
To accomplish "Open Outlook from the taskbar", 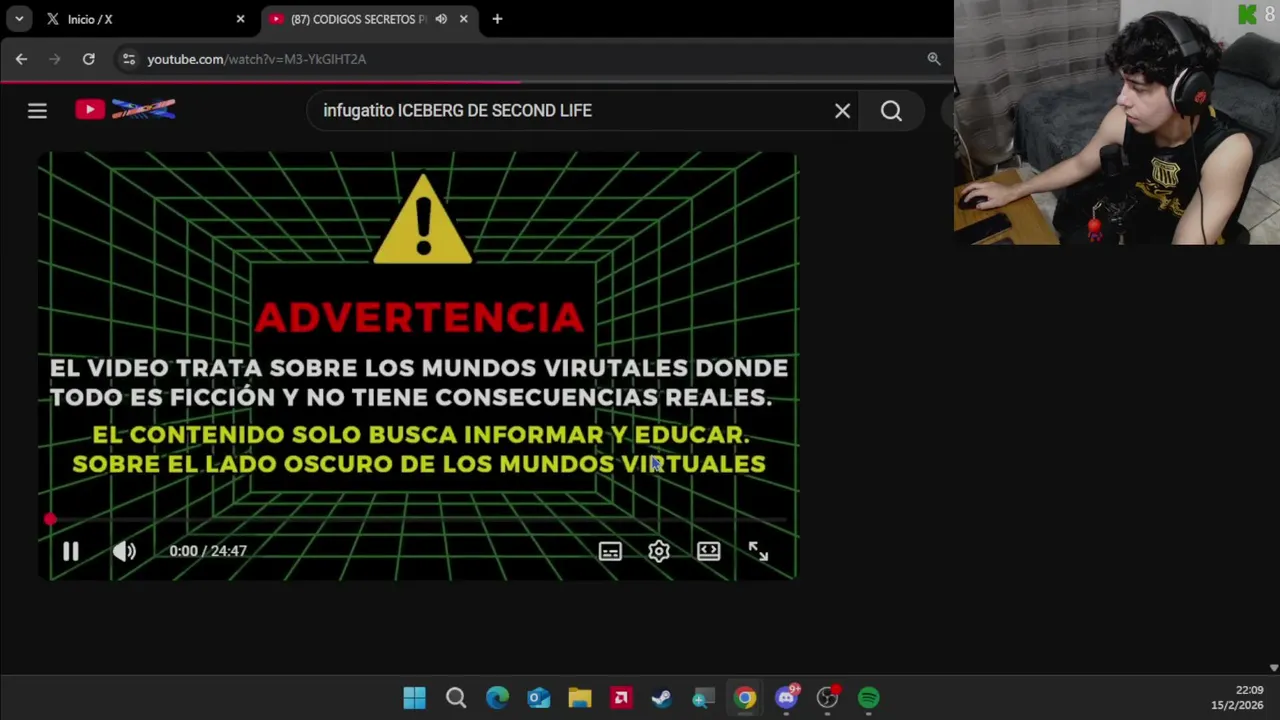I will (539, 697).
